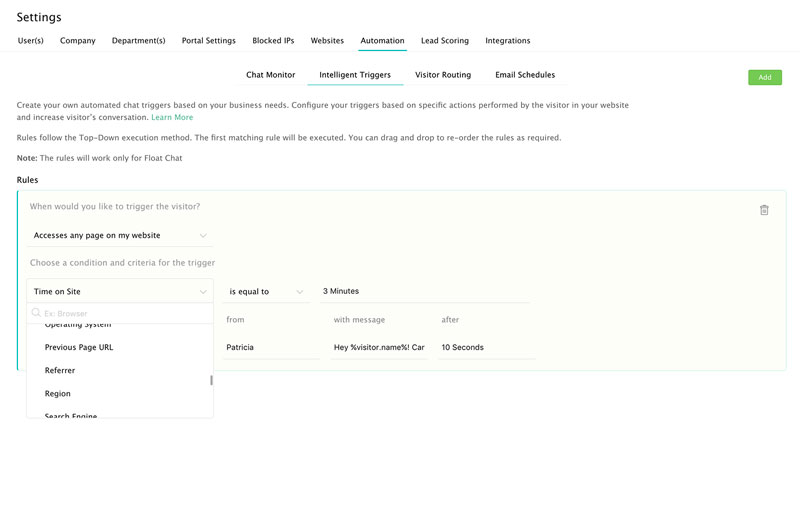Select the Automation tab

382,41
